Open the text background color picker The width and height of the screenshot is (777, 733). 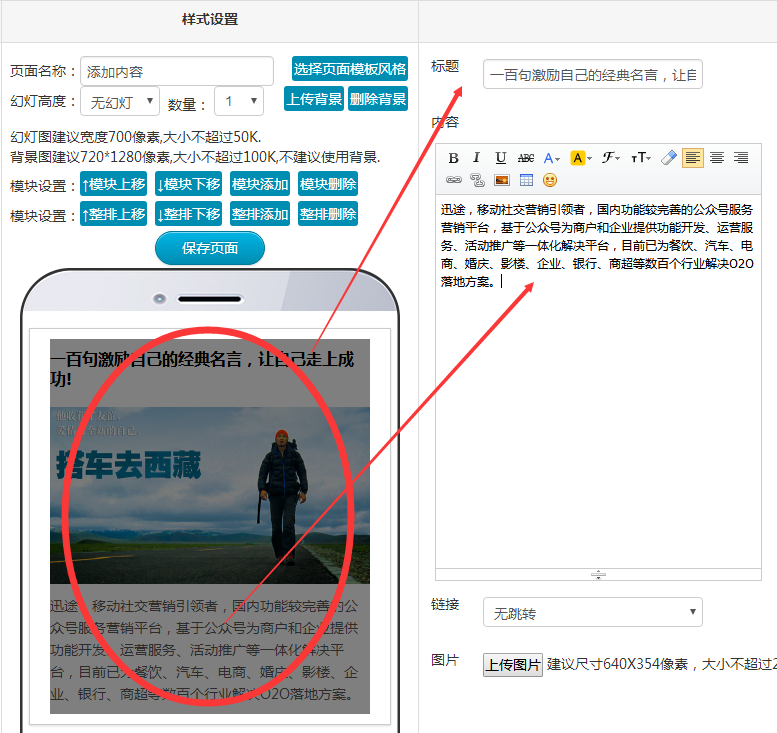click(x=581, y=158)
